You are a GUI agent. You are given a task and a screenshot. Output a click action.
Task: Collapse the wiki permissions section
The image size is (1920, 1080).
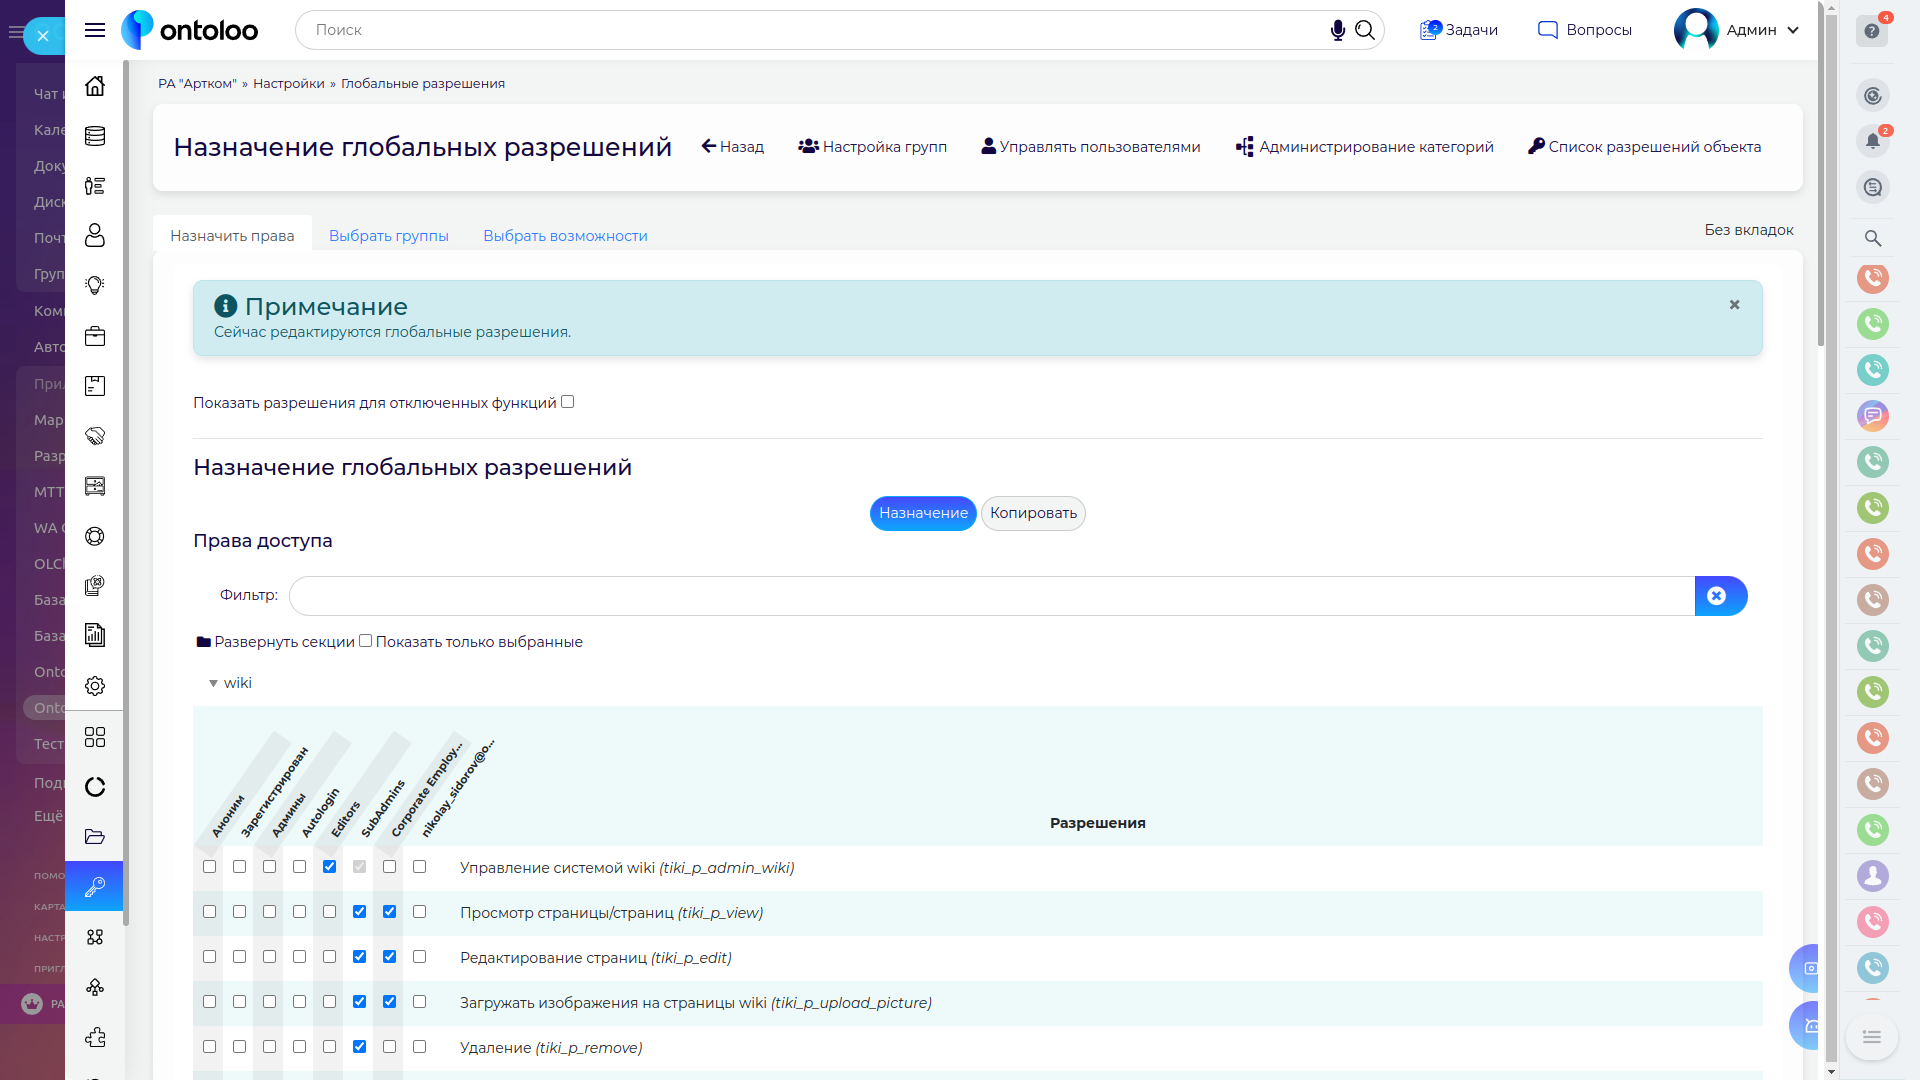213,683
